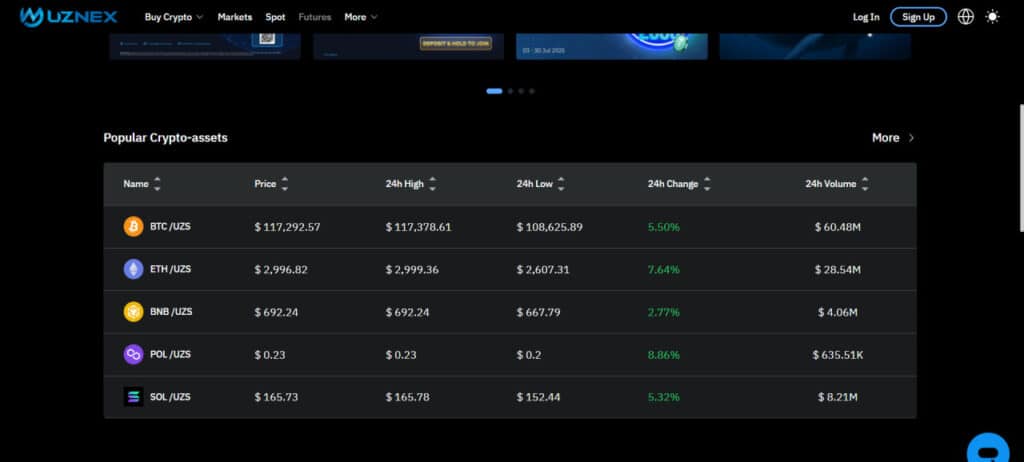The image size is (1024, 462).
Task: Click the $ 28.54M volume cell
Action: click(x=838, y=269)
